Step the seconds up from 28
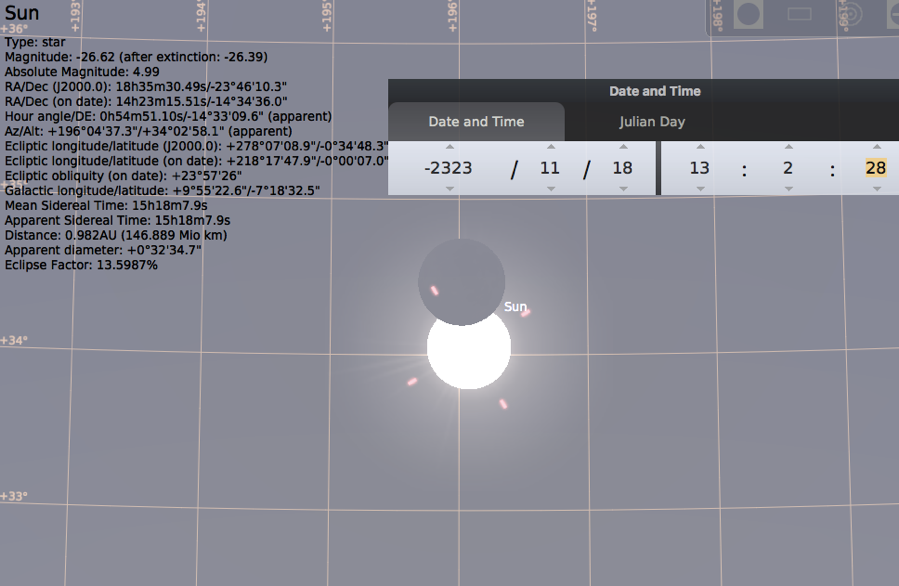This screenshot has height=586, width=899. [x=876, y=147]
